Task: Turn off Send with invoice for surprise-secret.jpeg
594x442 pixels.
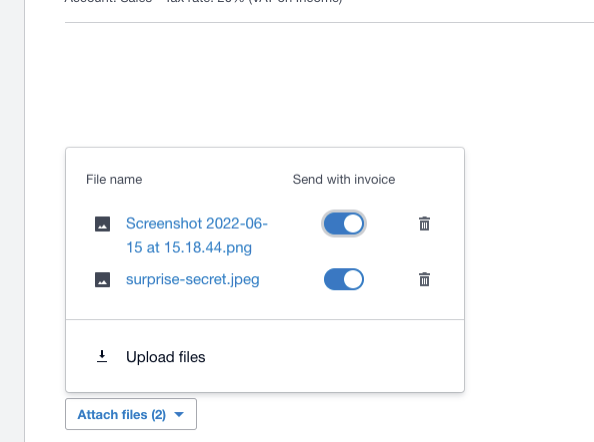Action: pos(344,280)
